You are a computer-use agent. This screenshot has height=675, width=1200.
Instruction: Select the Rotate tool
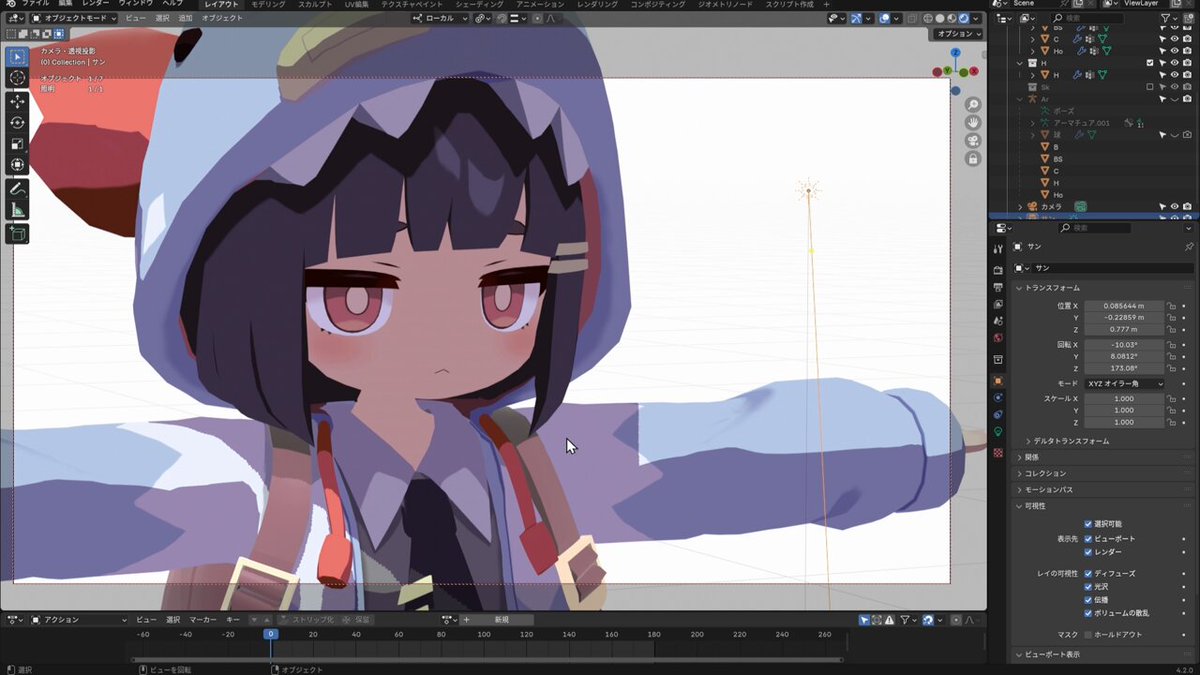coord(18,122)
